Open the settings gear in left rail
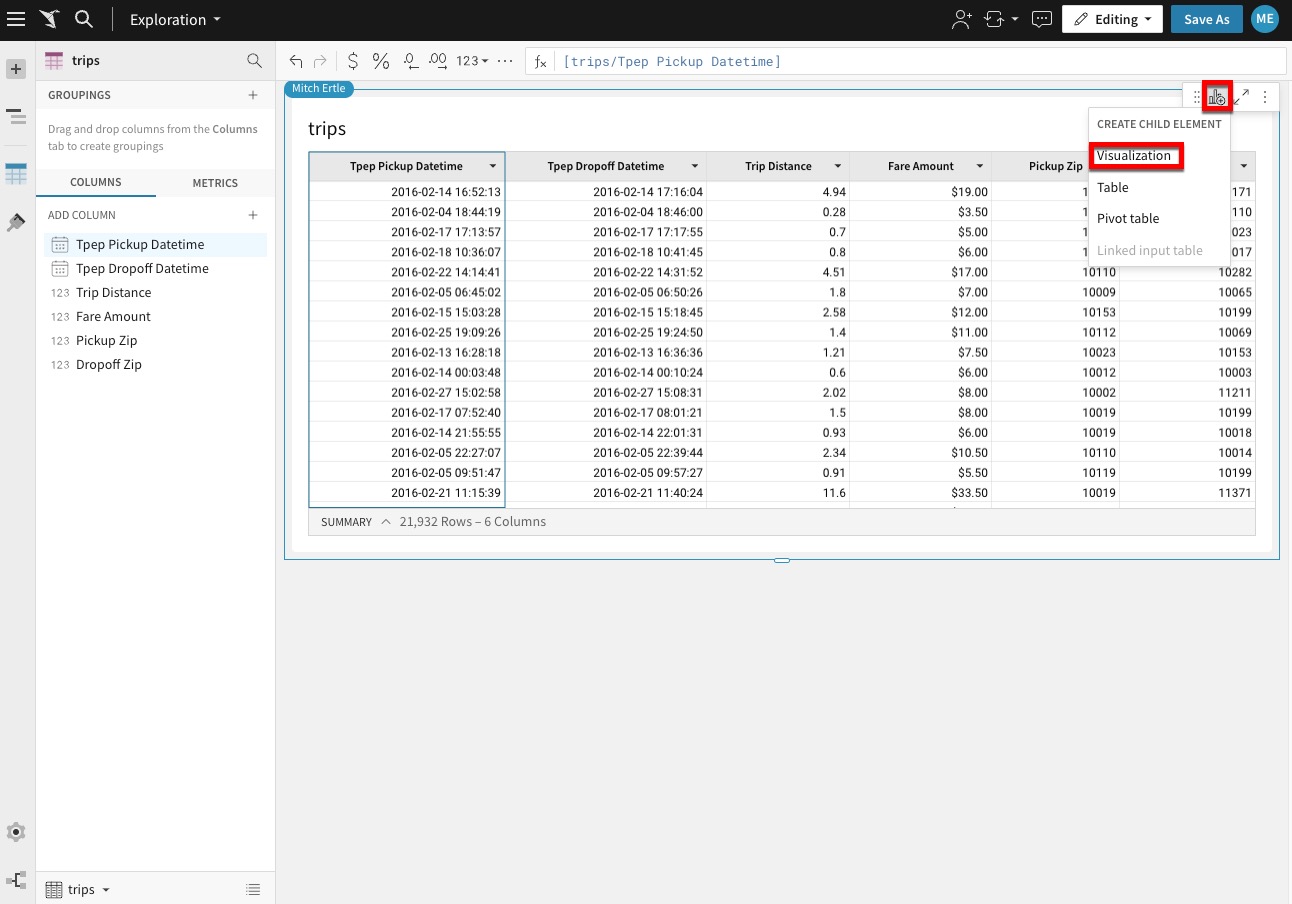 coord(16,832)
